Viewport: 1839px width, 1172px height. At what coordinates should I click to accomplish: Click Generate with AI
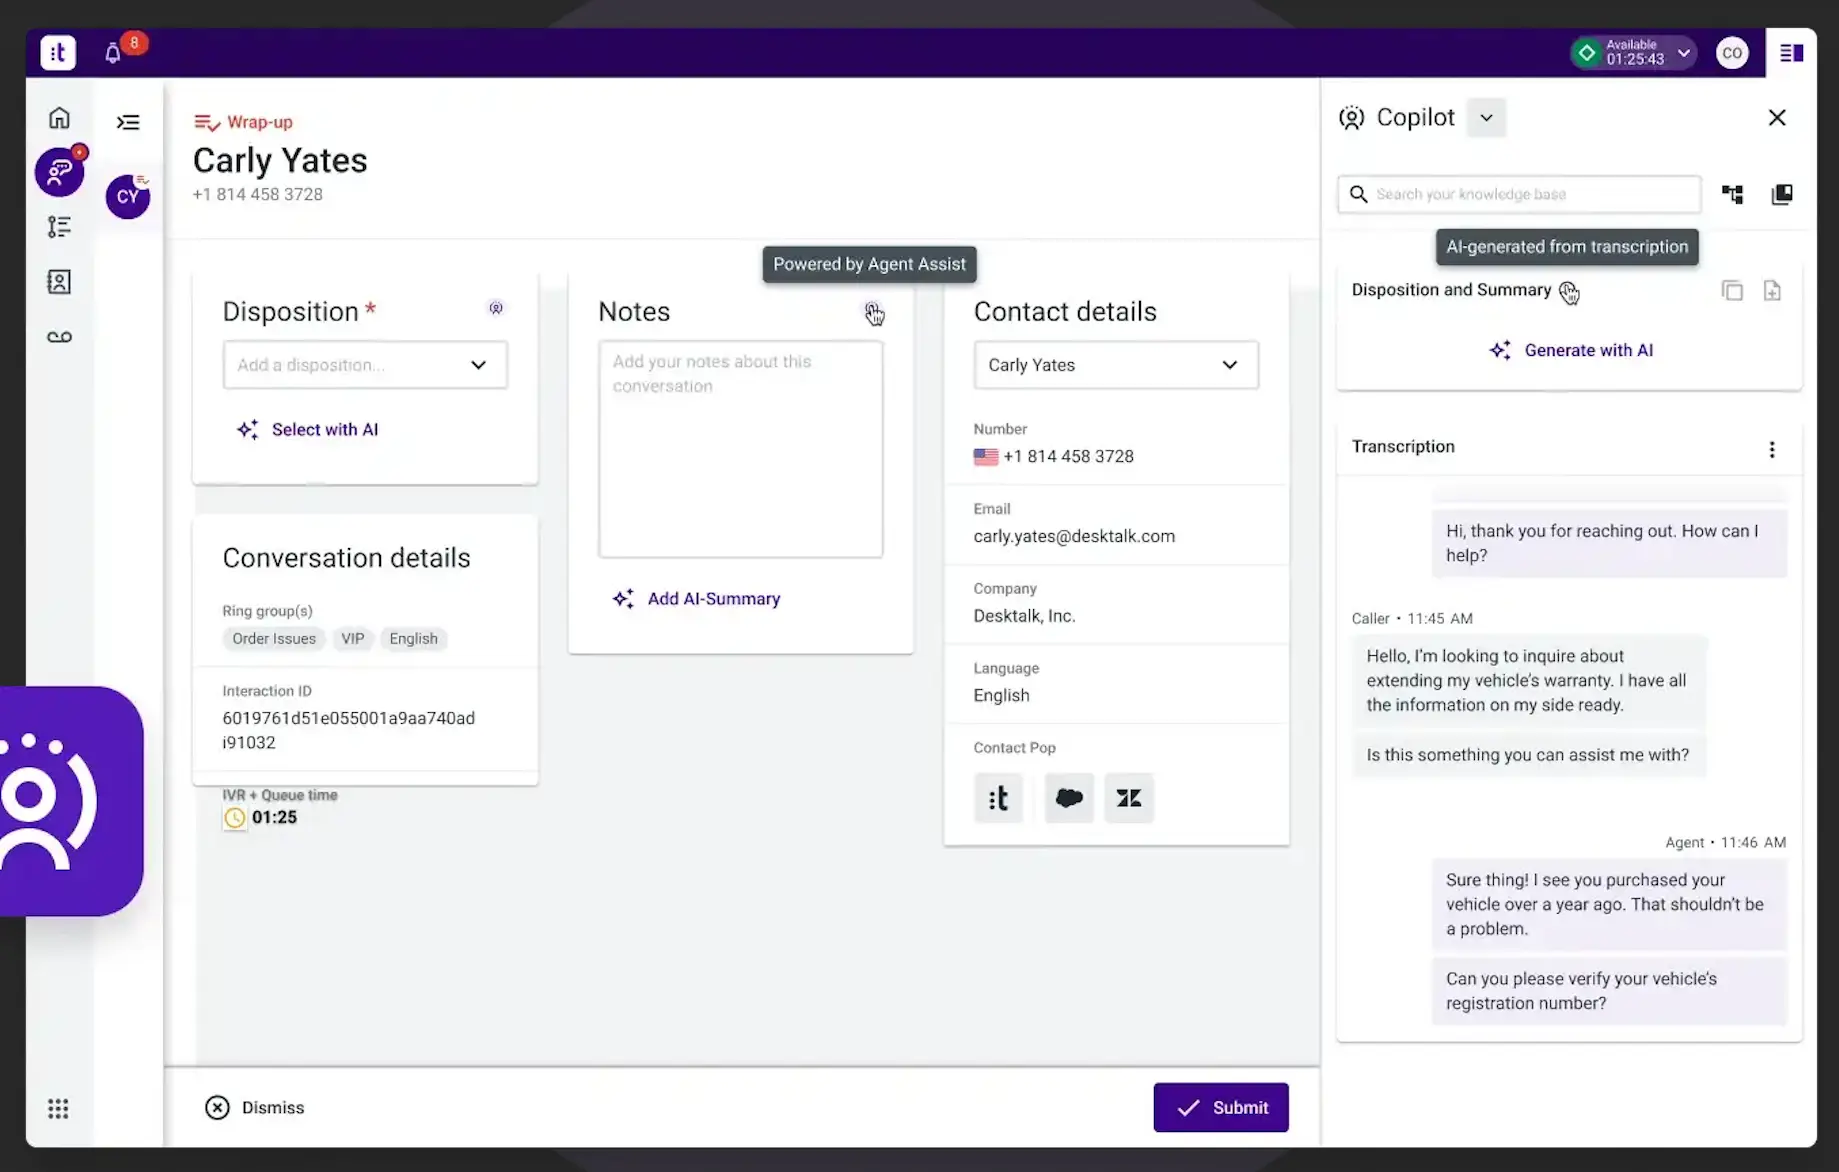coord(1570,350)
